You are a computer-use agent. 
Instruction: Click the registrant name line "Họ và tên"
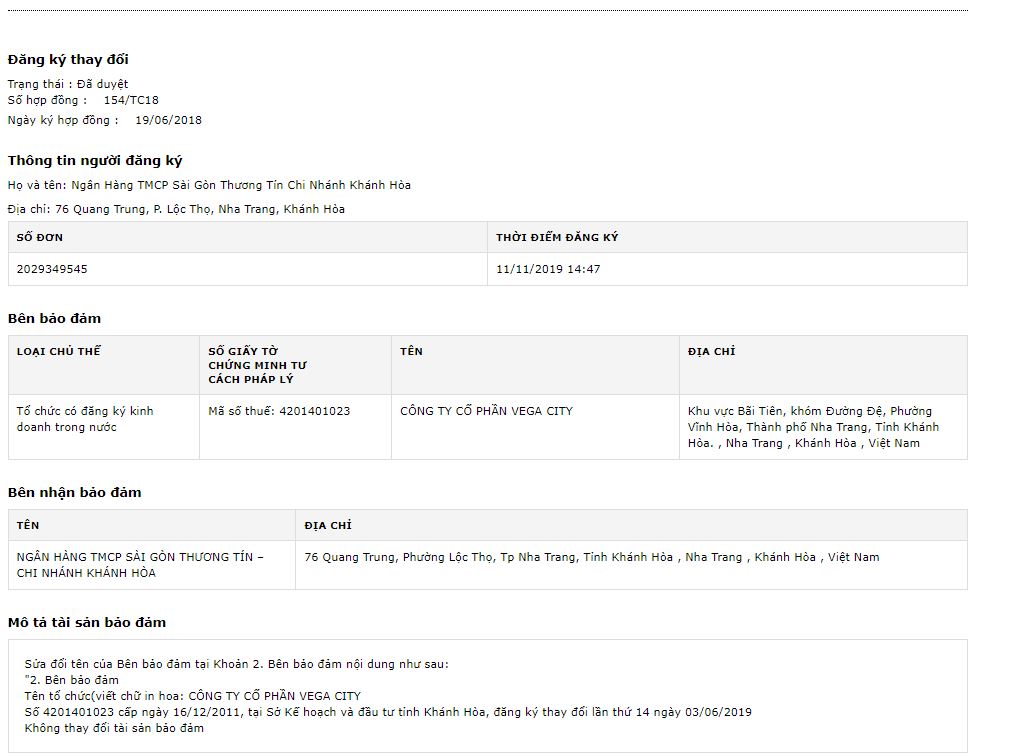pos(209,185)
